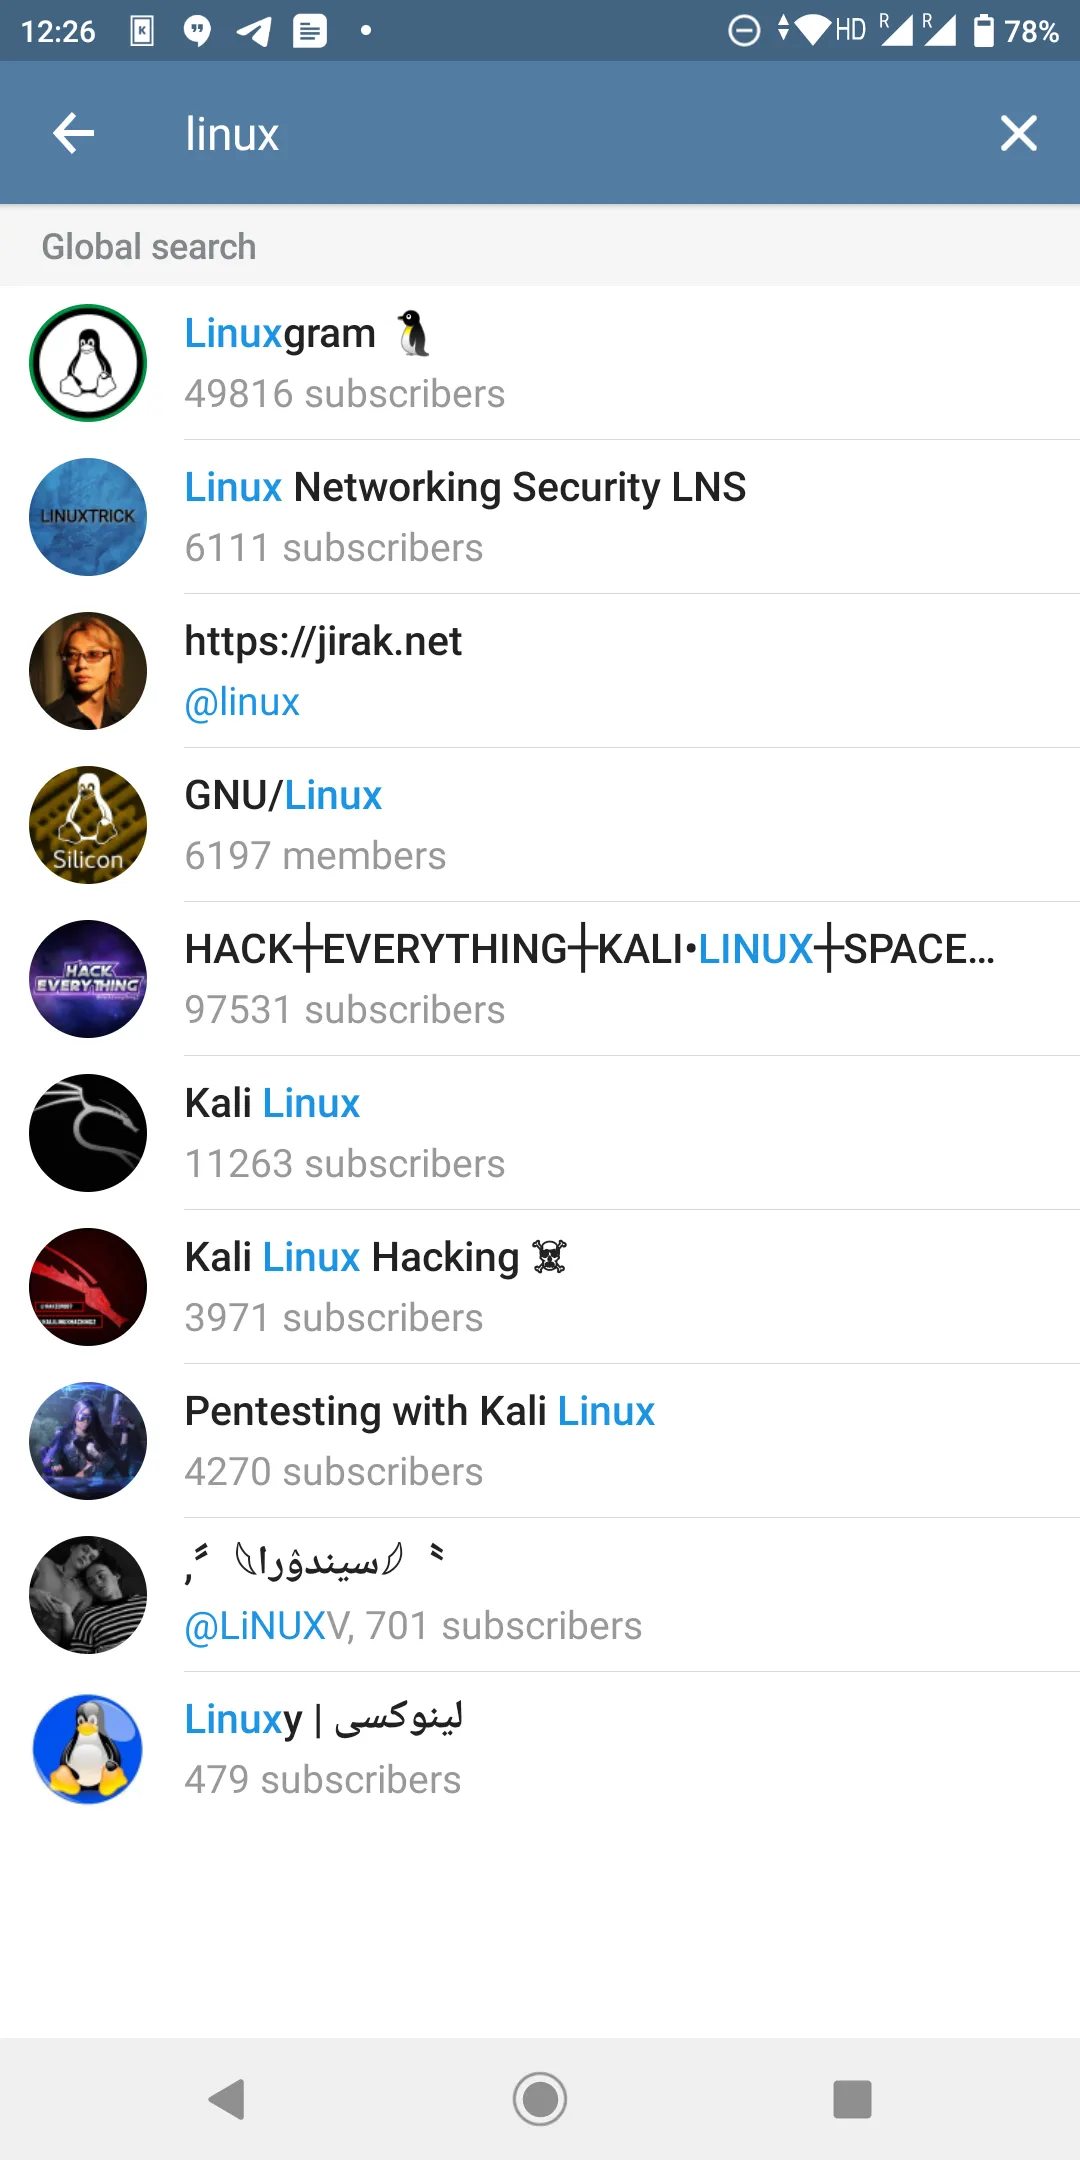The width and height of the screenshot is (1080, 2160).
Task: Tap Kali Linux dragon logo avatar
Action: [x=88, y=1133]
